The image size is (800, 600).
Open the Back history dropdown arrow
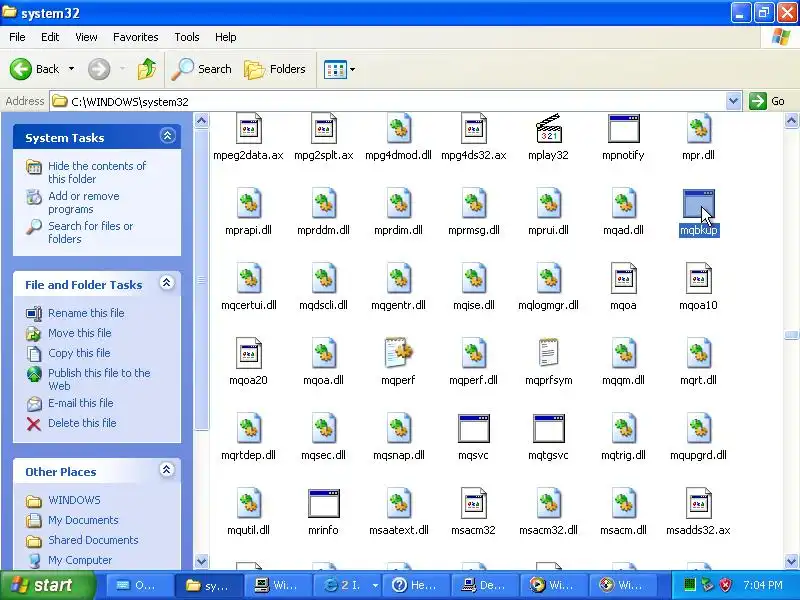(71, 69)
